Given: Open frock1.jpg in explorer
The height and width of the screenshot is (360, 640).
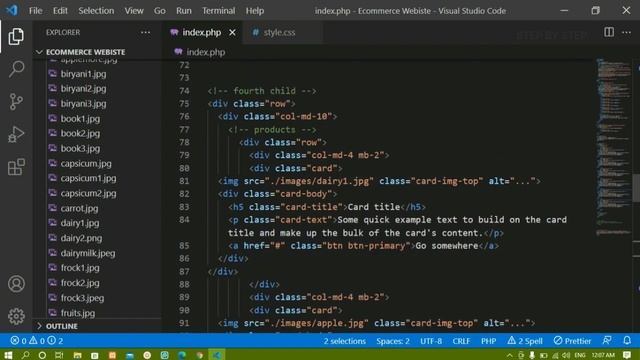Looking at the screenshot, I should click(80, 268).
